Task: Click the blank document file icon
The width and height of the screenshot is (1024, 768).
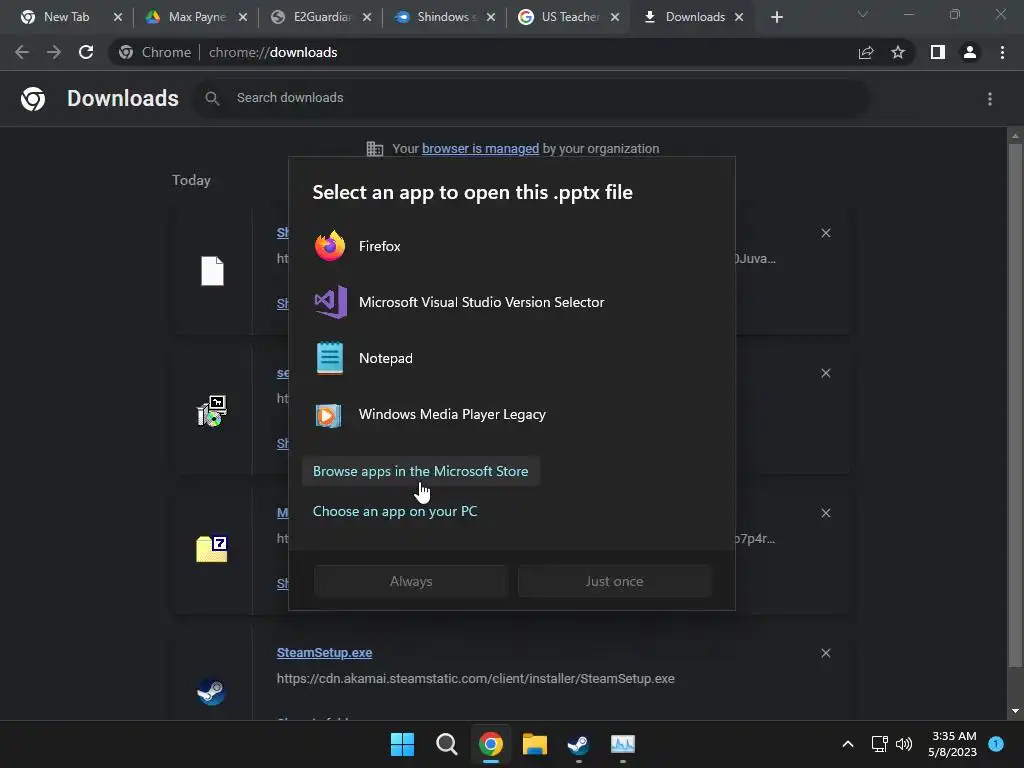Action: click(x=212, y=271)
